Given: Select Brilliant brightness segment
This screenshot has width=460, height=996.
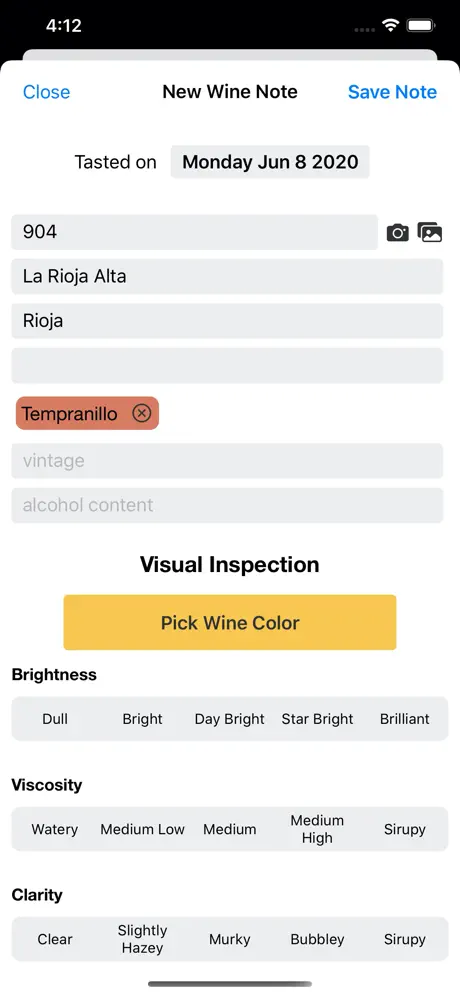Looking at the screenshot, I should tap(405, 719).
